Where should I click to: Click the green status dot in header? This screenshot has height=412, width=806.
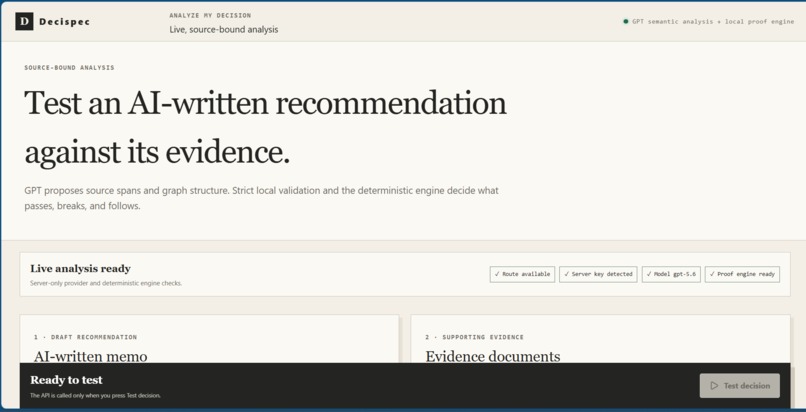[626, 22]
